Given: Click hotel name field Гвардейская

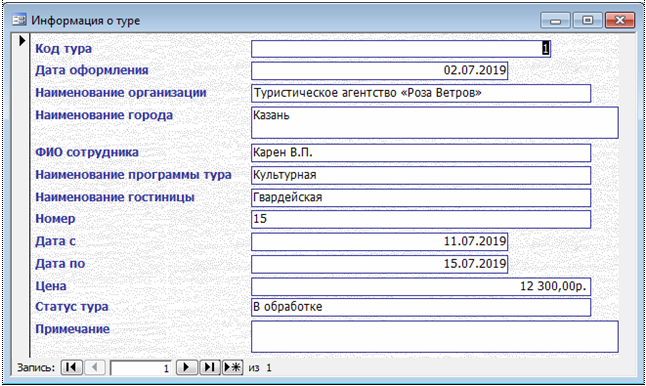Looking at the screenshot, I should 421,198.
